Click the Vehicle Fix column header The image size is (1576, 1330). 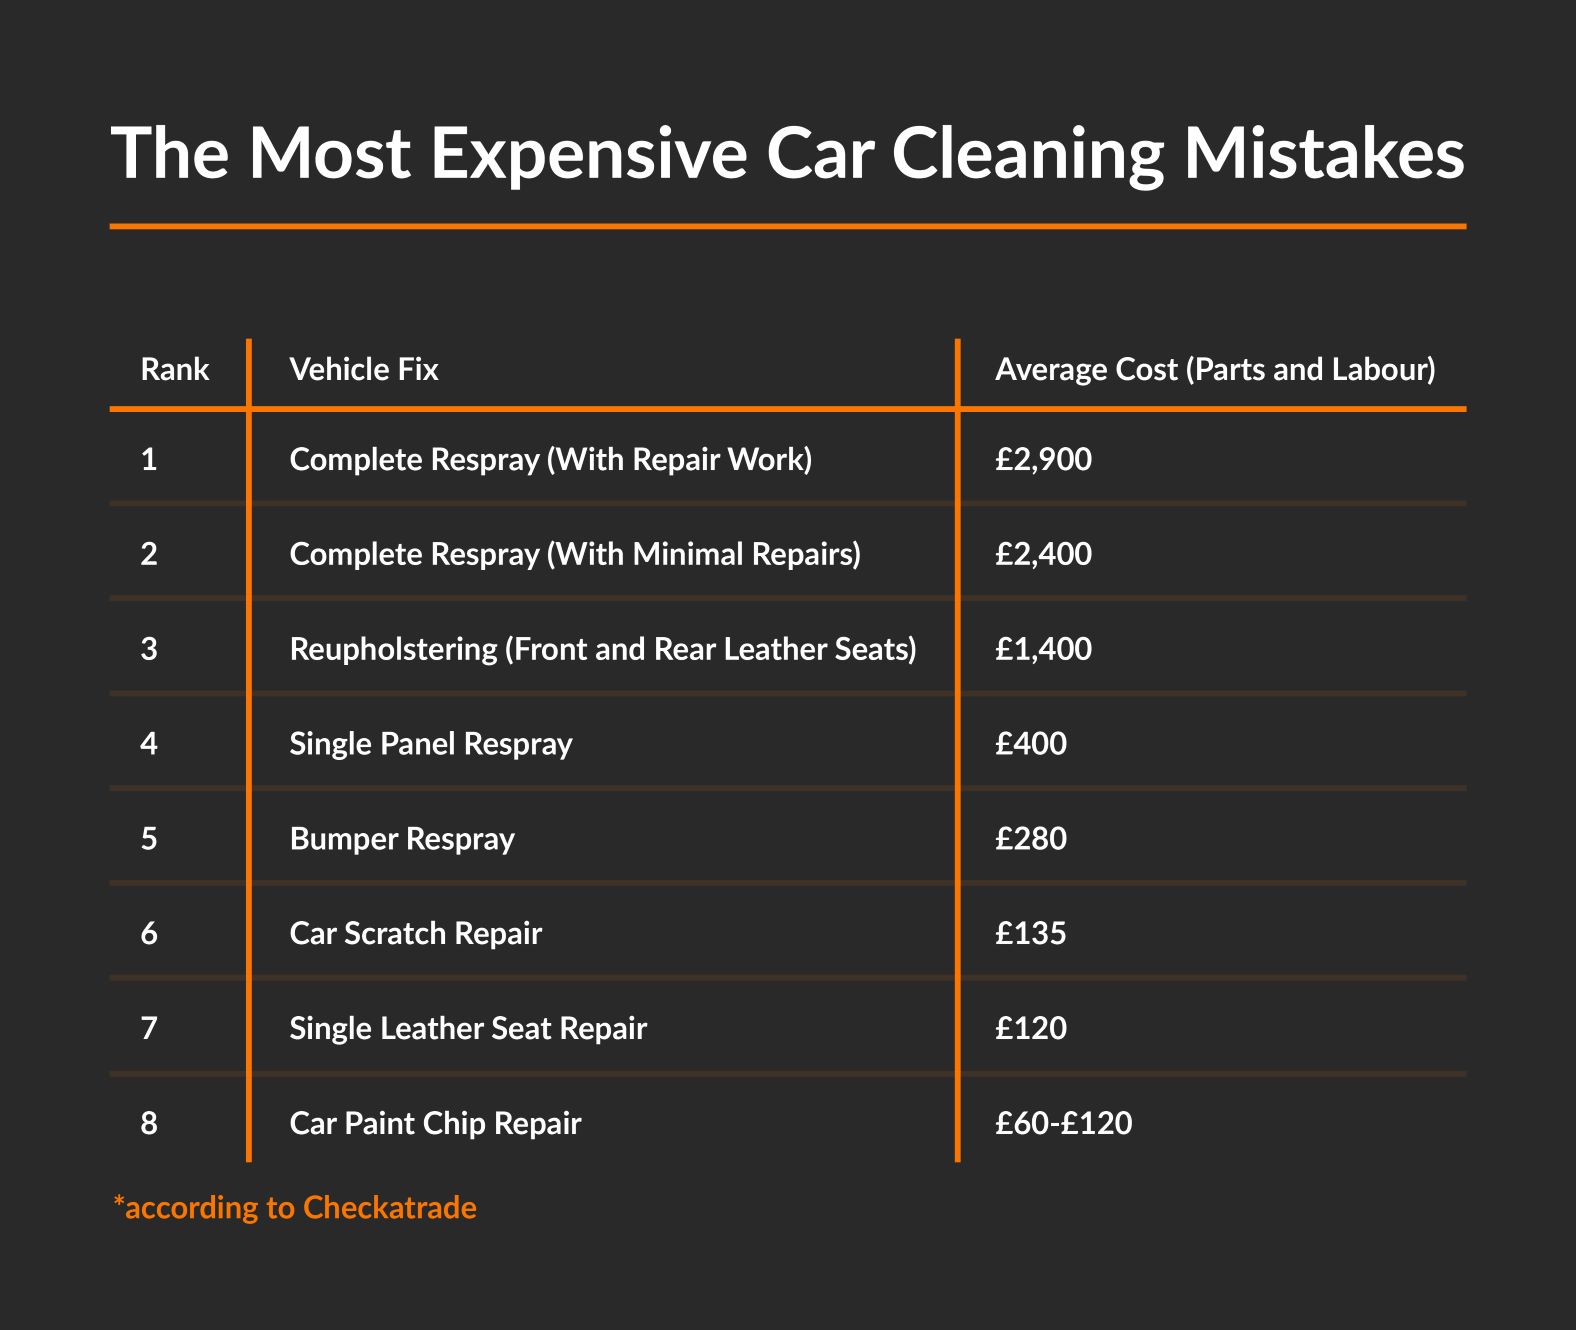click(364, 370)
